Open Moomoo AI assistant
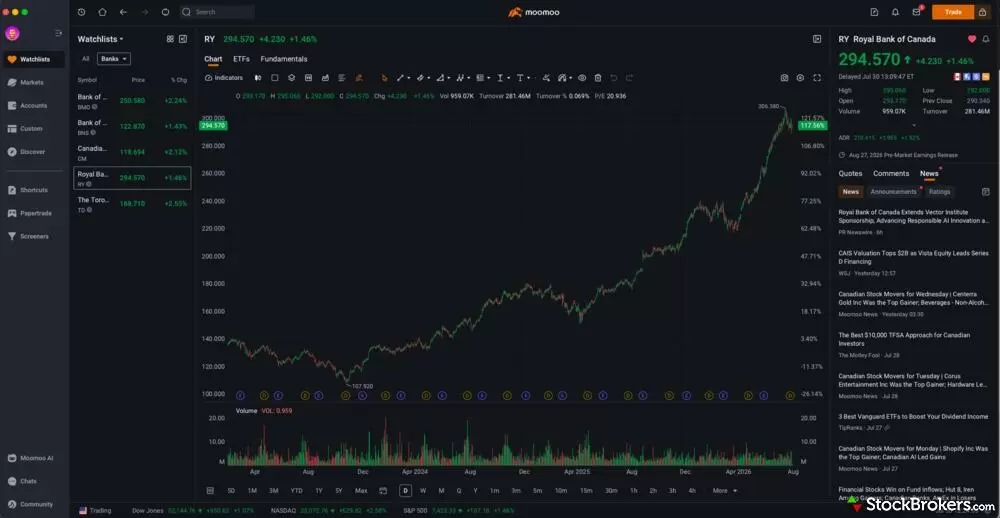This screenshot has height=518, width=1000. tap(30, 458)
